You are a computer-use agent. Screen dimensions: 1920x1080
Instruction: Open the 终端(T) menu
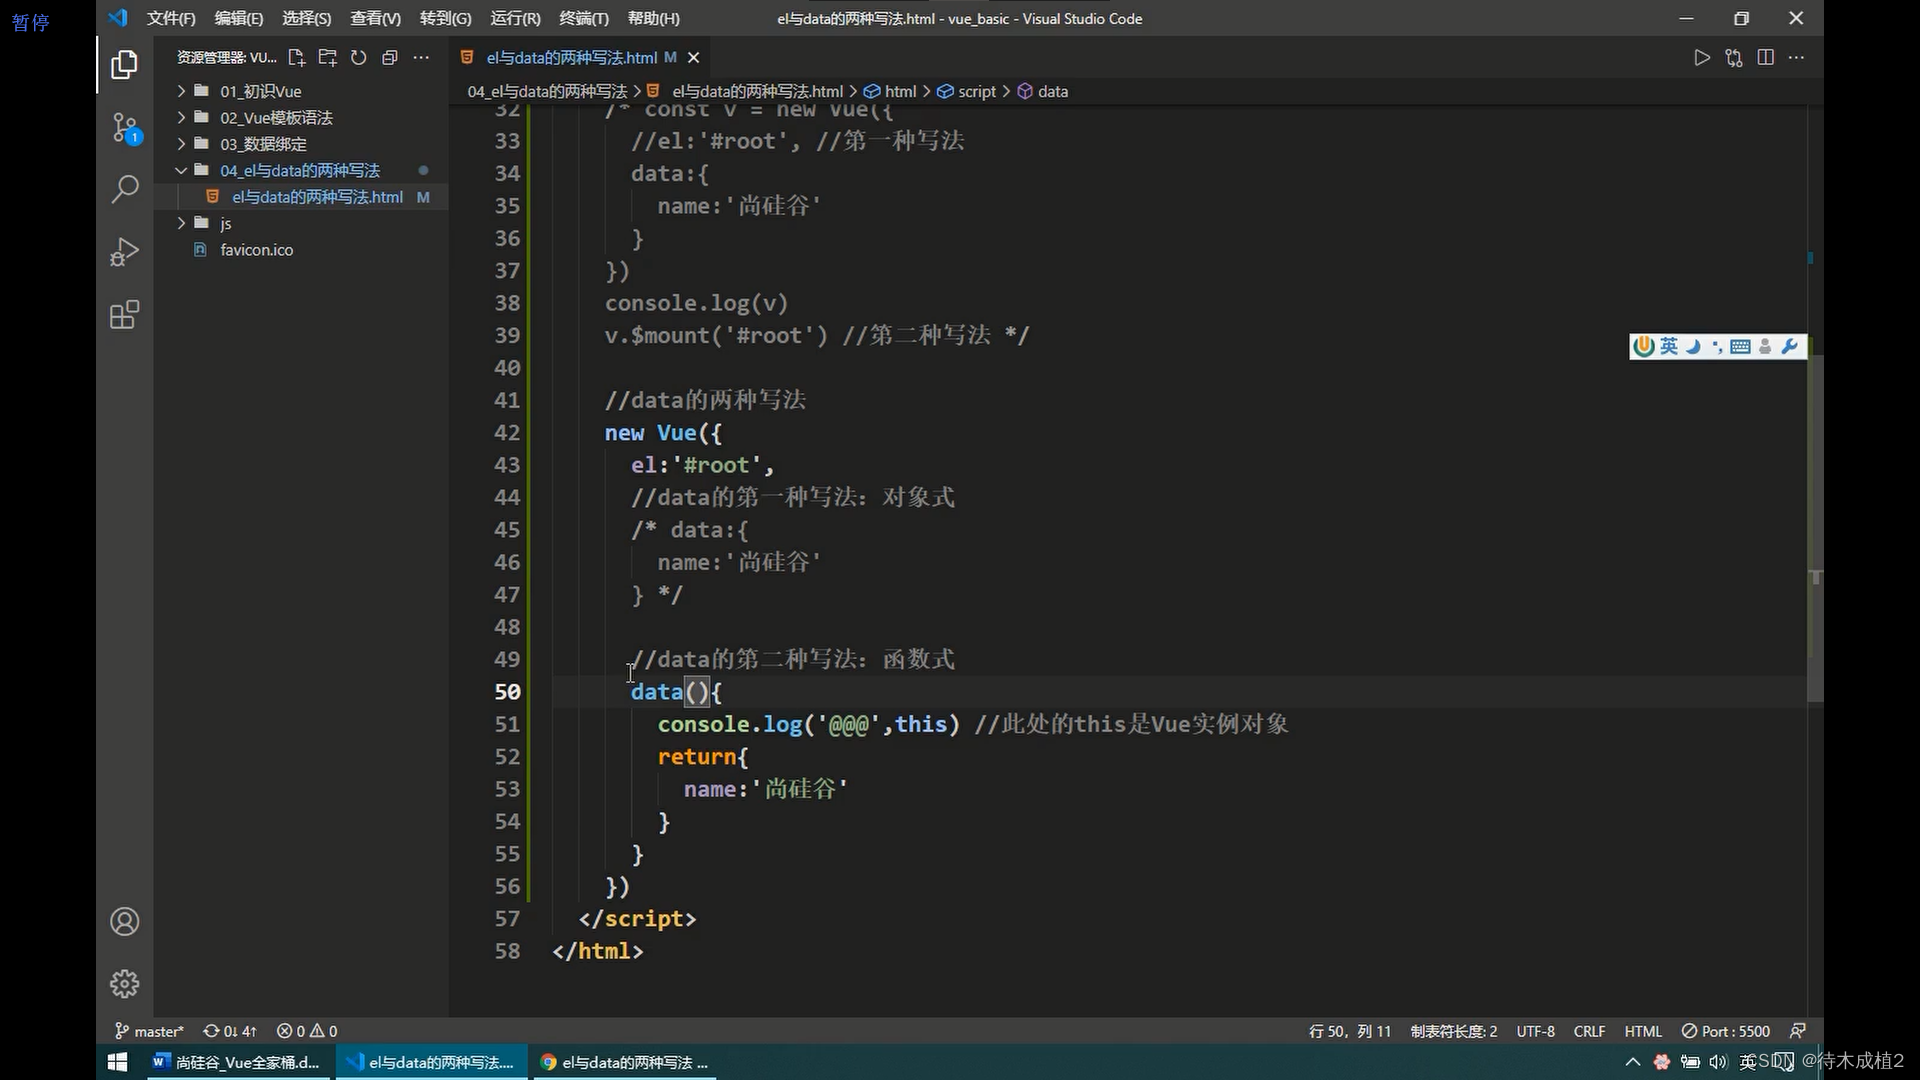coord(584,18)
